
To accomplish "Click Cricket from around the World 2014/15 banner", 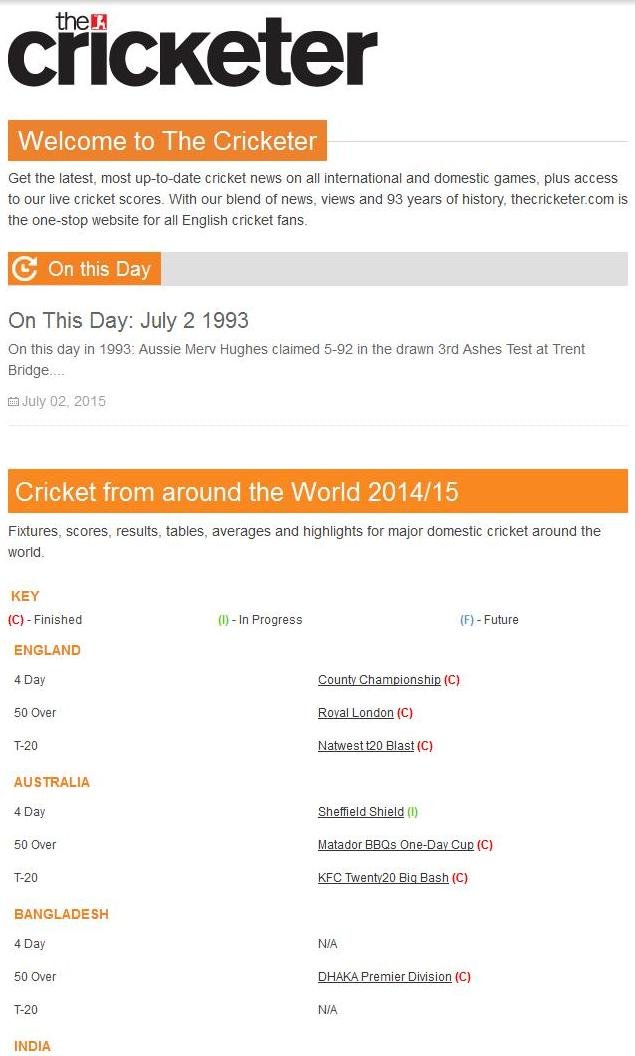I will [237, 492].
